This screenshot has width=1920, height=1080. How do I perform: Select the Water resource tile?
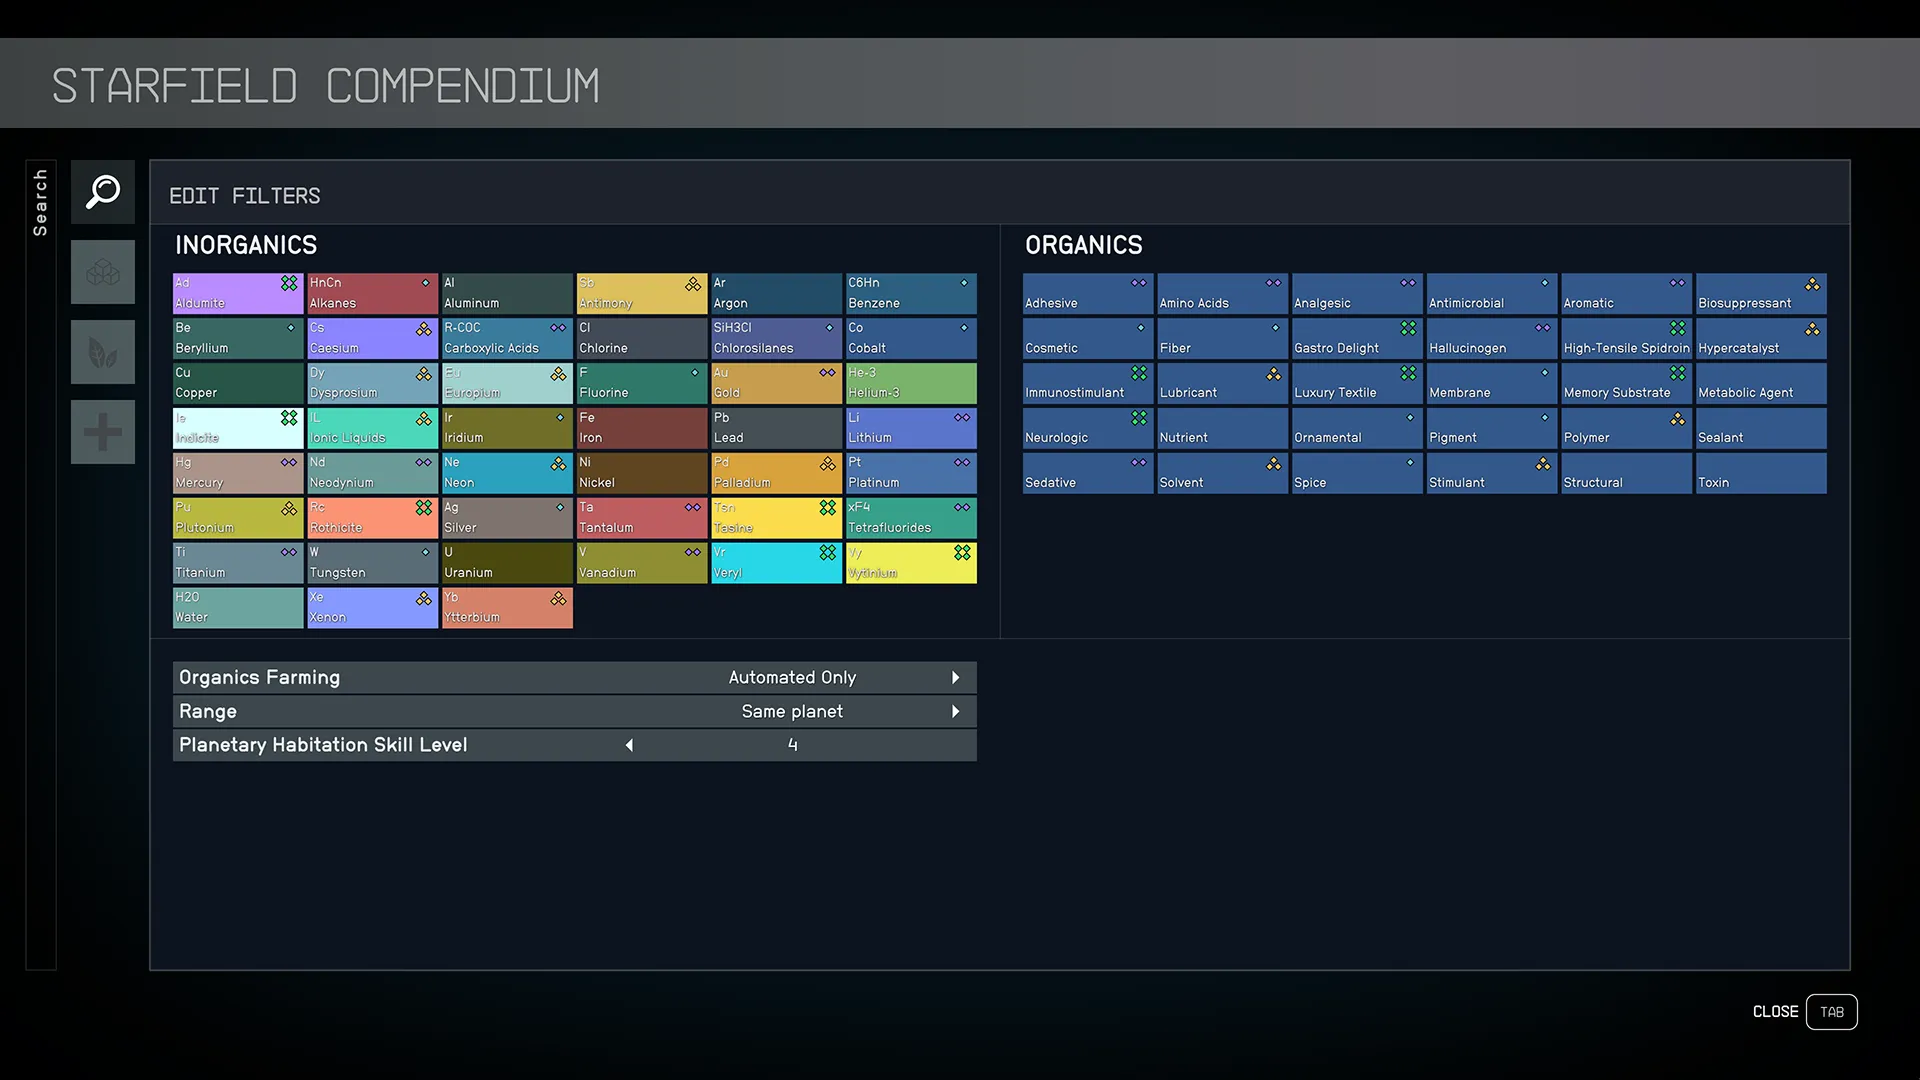pyautogui.click(x=238, y=608)
